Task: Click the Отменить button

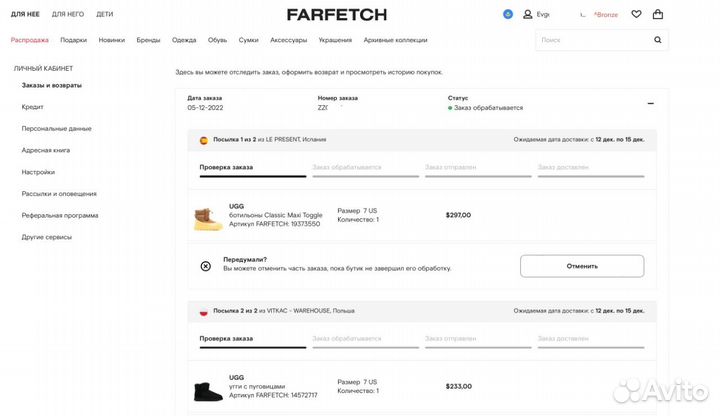Action: [x=582, y=266]
